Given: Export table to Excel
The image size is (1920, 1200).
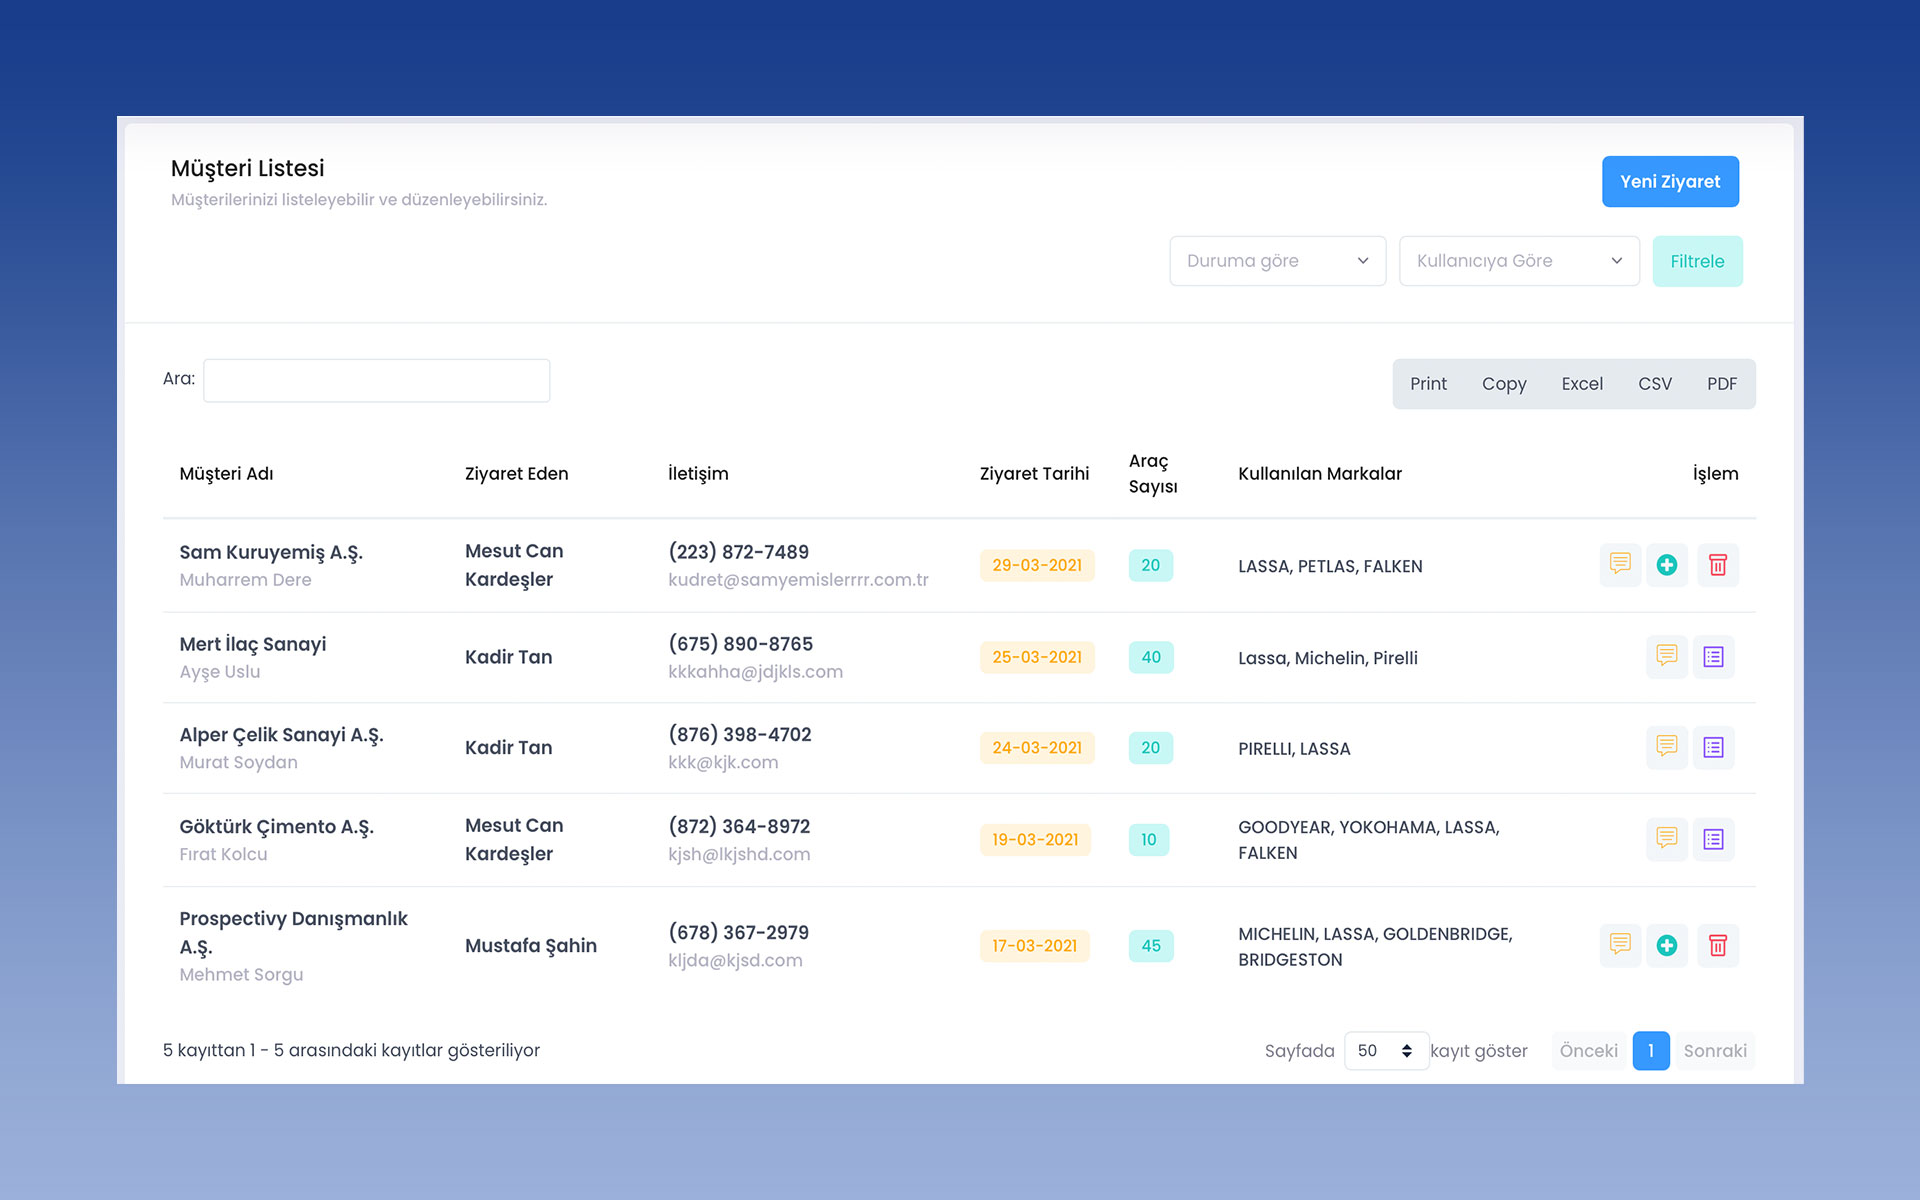Looking at the screenshot, I should coord(1582,384).
